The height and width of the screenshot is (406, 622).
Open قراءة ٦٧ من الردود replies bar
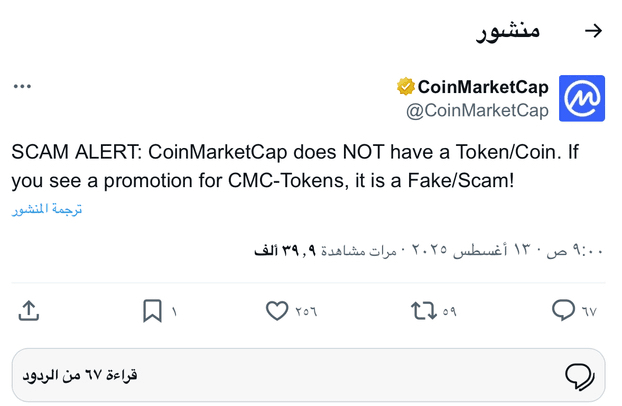[x=308, y=375]
